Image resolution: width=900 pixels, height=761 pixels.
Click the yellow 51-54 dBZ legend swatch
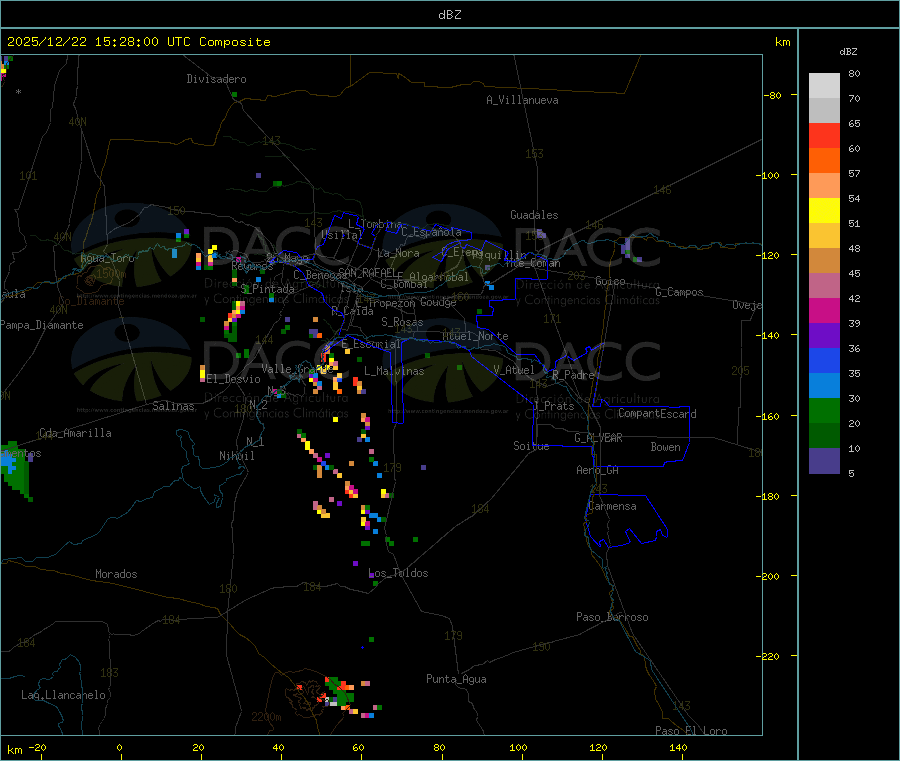pos(824,211)
